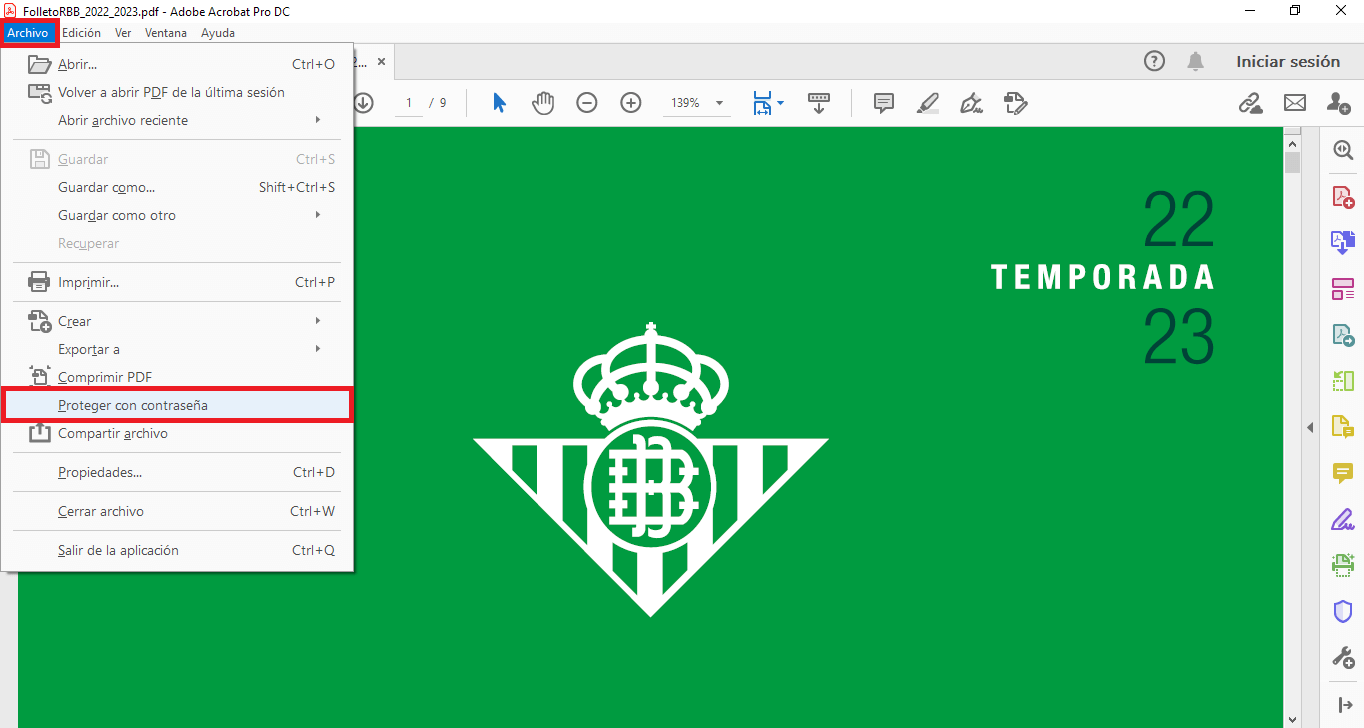
Task: Choose Comprimir PDF menu entry
Action: [x=176, y=377]
